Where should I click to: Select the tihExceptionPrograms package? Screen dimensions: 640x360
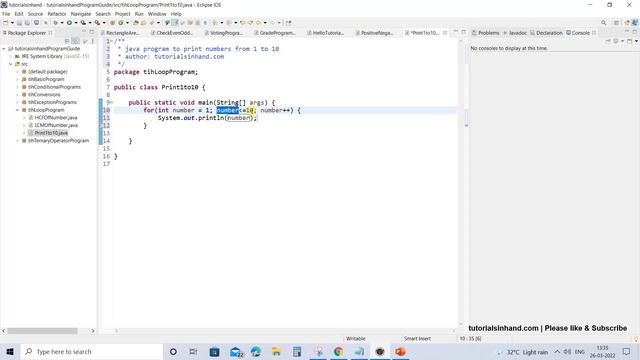click(52, 102)
